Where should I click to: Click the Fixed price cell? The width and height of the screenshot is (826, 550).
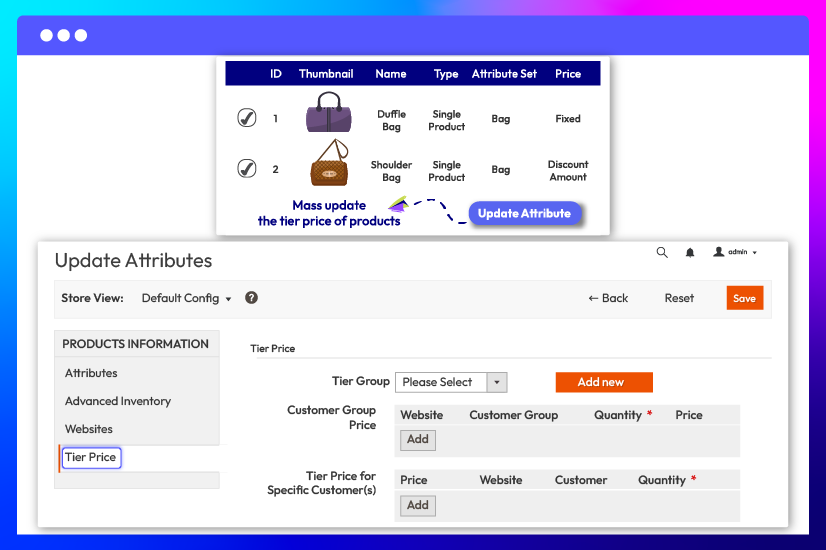pos(568,119)
